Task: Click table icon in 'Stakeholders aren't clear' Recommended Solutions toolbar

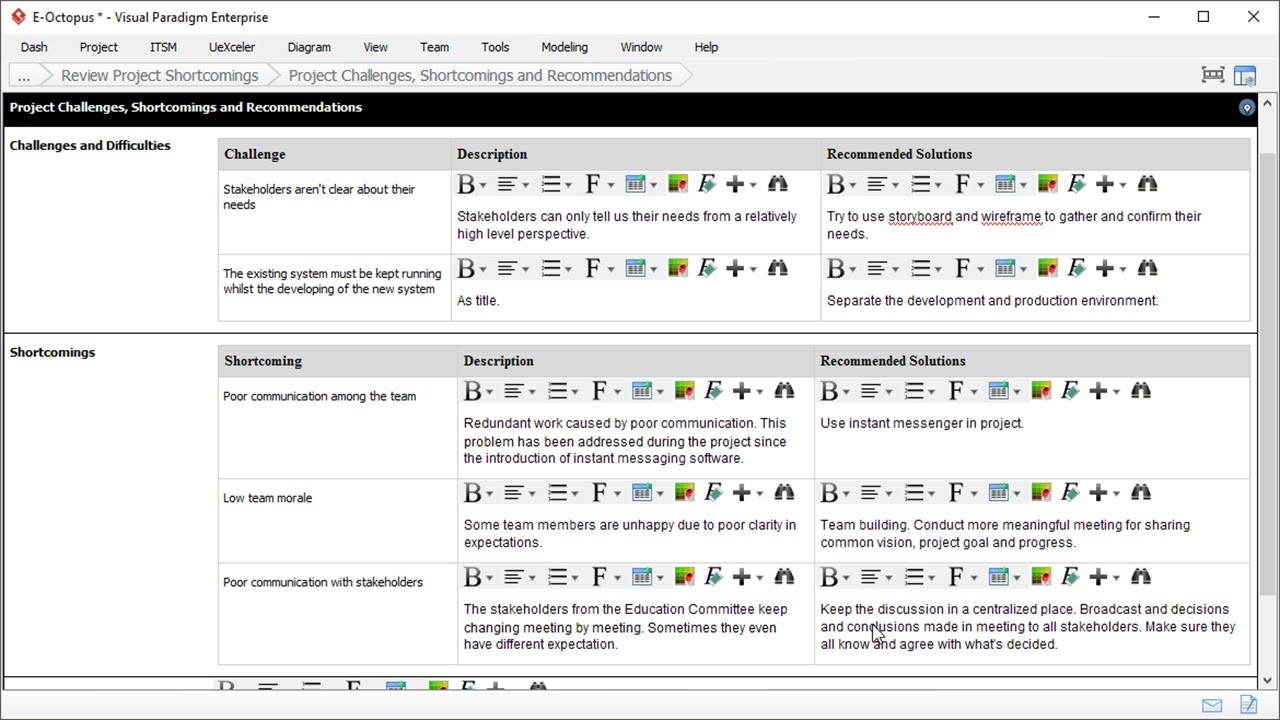Action: pos(1005,184)
